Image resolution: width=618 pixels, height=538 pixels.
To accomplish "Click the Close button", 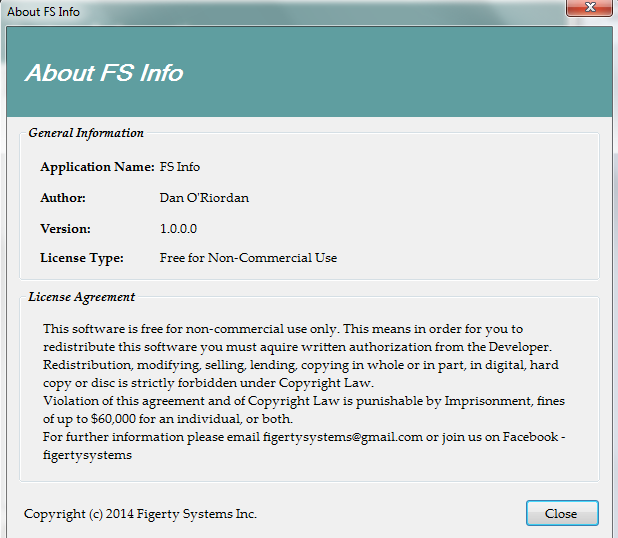I will click(561, 513).
